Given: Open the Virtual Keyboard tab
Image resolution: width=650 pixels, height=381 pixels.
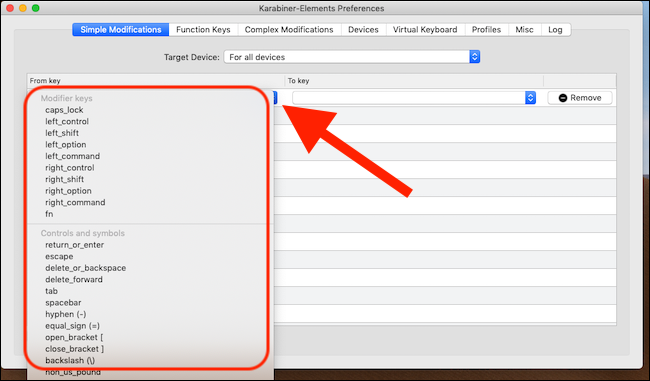Looking at the screenshot, I should tap(425, 29).
